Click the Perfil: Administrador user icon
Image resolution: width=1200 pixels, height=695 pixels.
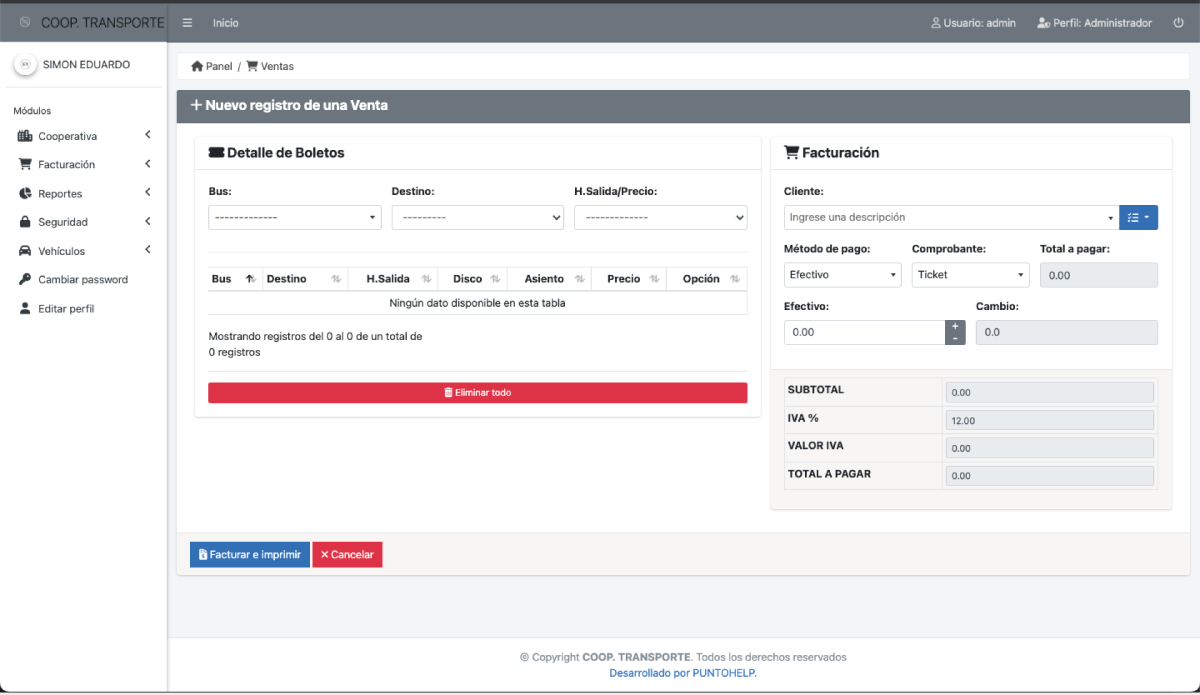pyautogui.click(x=1043, y=22)
